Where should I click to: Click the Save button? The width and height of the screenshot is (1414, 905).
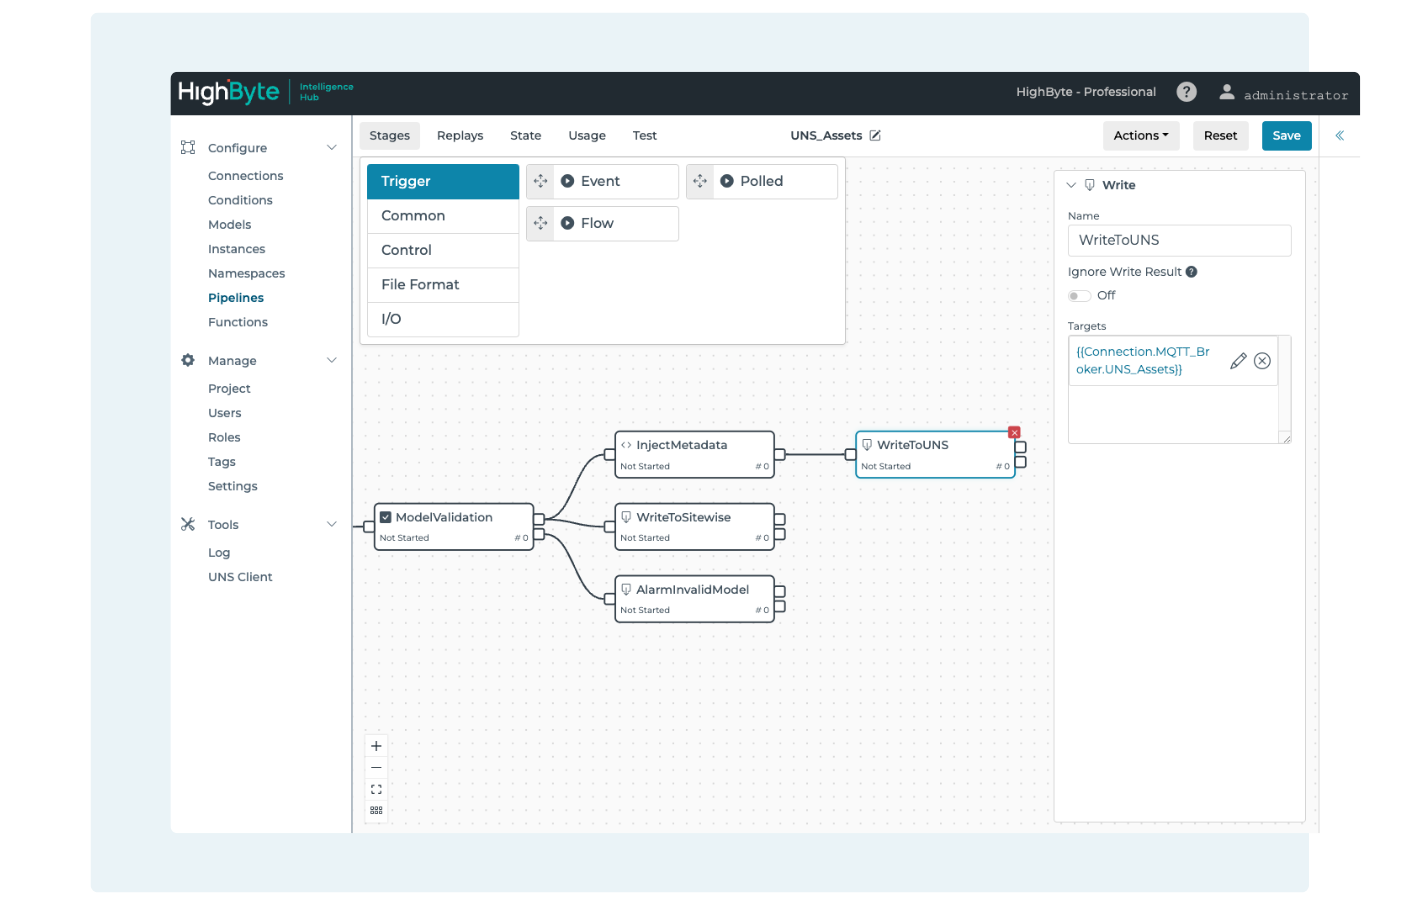pos(1286,136)
